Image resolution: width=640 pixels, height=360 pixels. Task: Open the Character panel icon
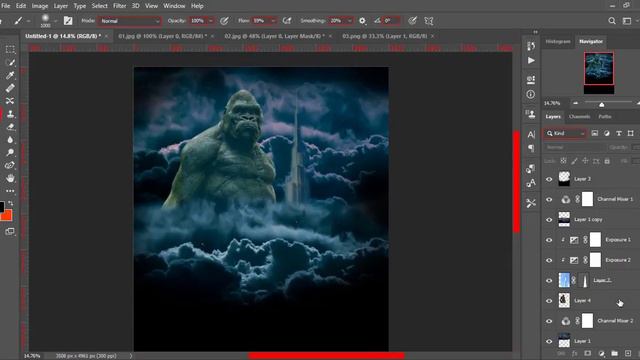point(531,134)
